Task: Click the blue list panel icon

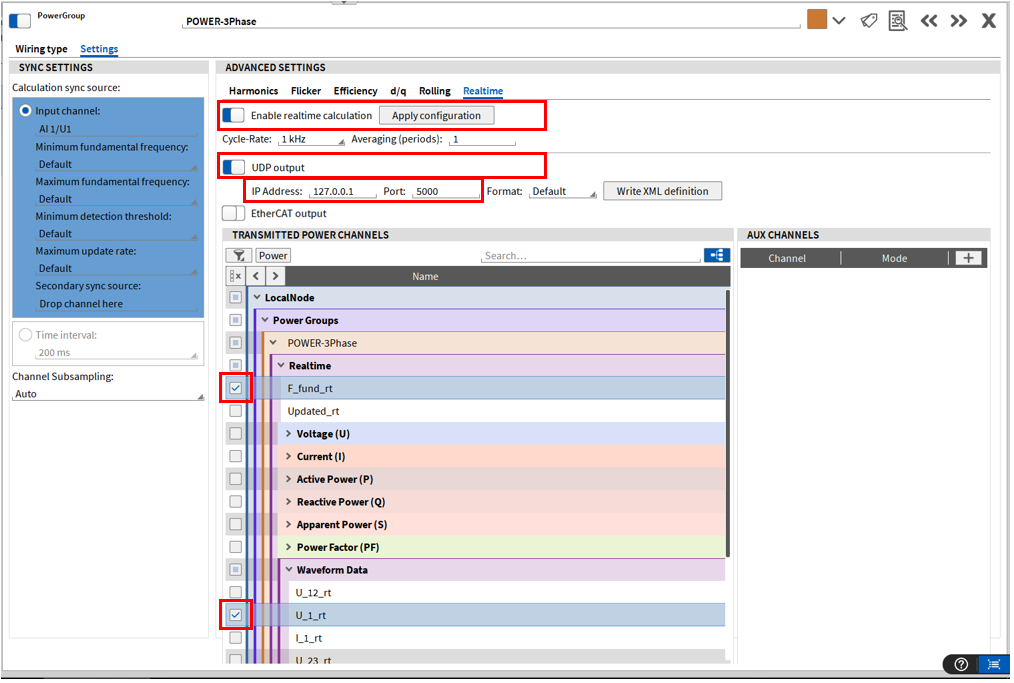Action: pyautogui.click(x=994, y=664)
